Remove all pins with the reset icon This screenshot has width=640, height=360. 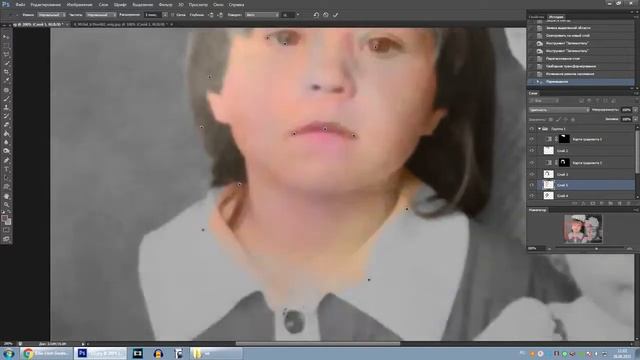(316, 15)
